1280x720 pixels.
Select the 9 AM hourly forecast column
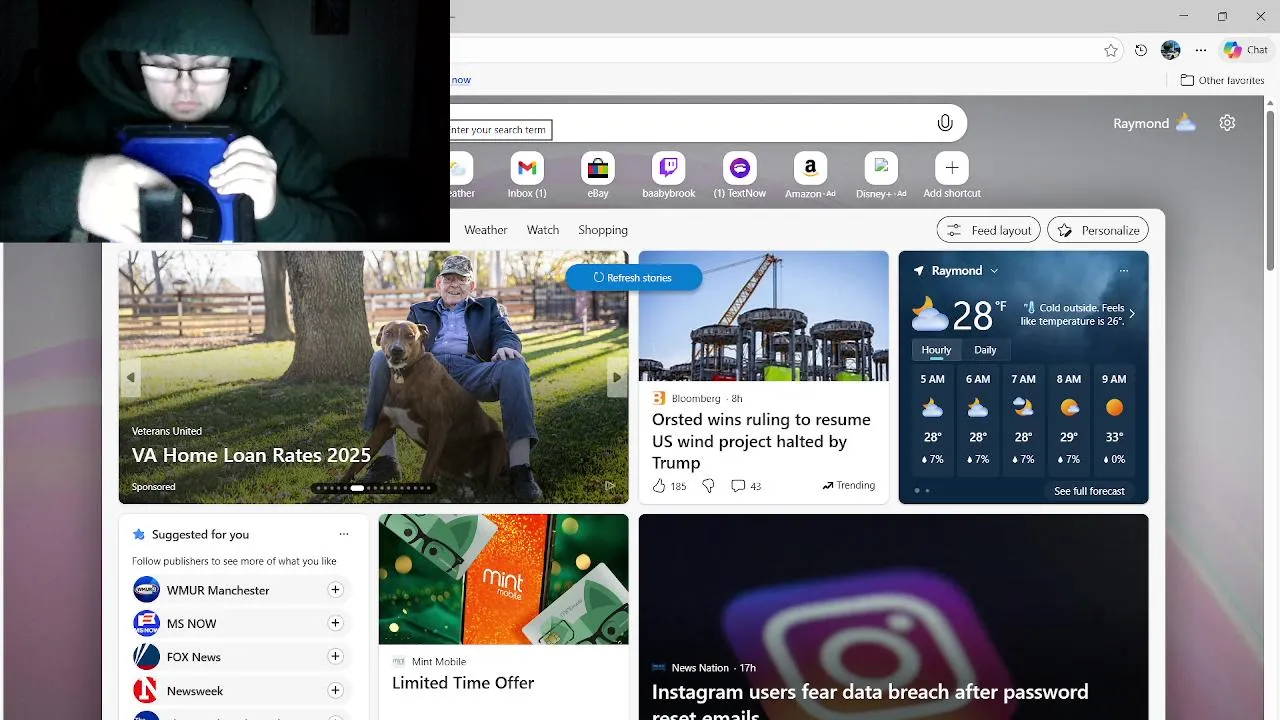[x=1114, y=419]
